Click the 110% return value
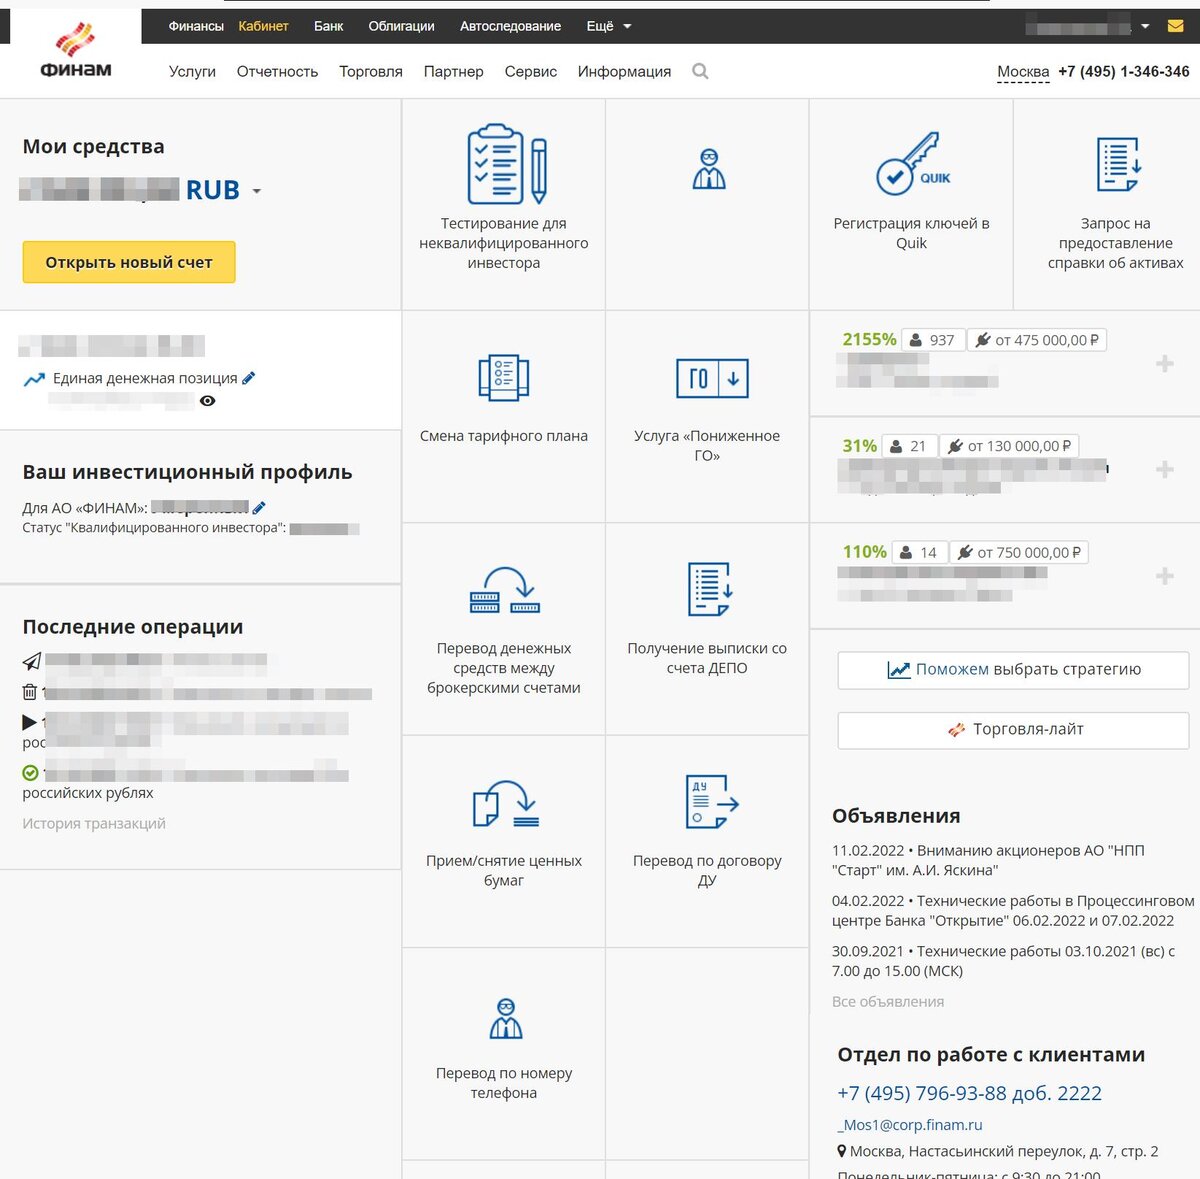This screenshot has height=1179, width=1200. point(864,551)
